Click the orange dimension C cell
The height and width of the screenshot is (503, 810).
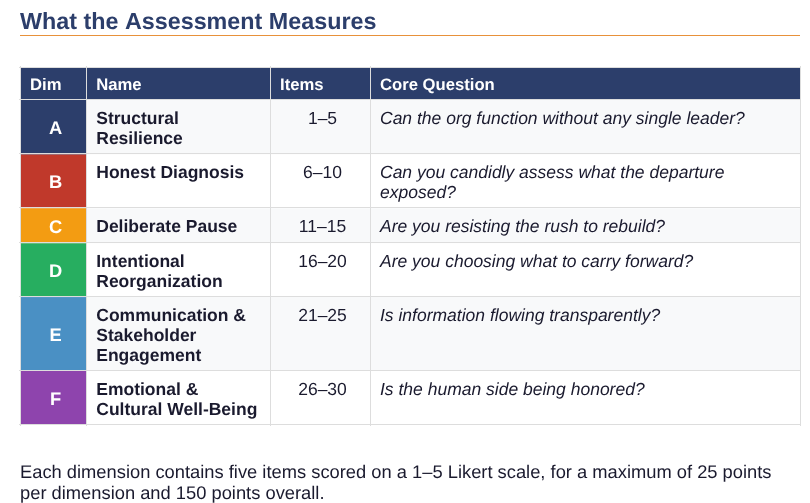tap(55, 227)
